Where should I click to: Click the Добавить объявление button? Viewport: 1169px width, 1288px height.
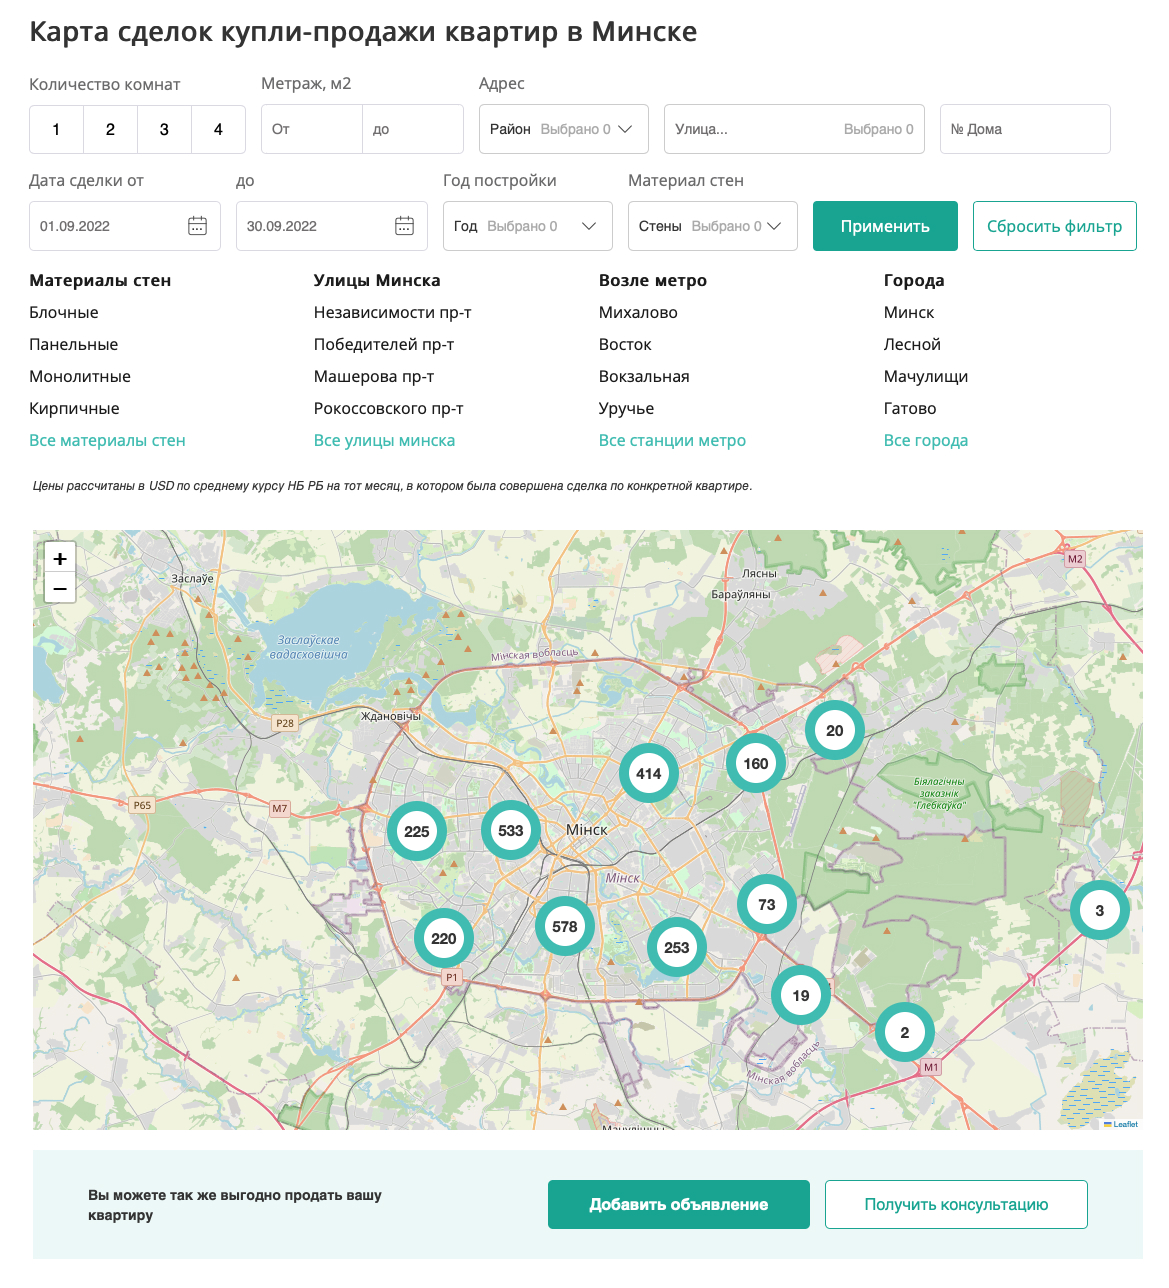[x=678, y=1204]
